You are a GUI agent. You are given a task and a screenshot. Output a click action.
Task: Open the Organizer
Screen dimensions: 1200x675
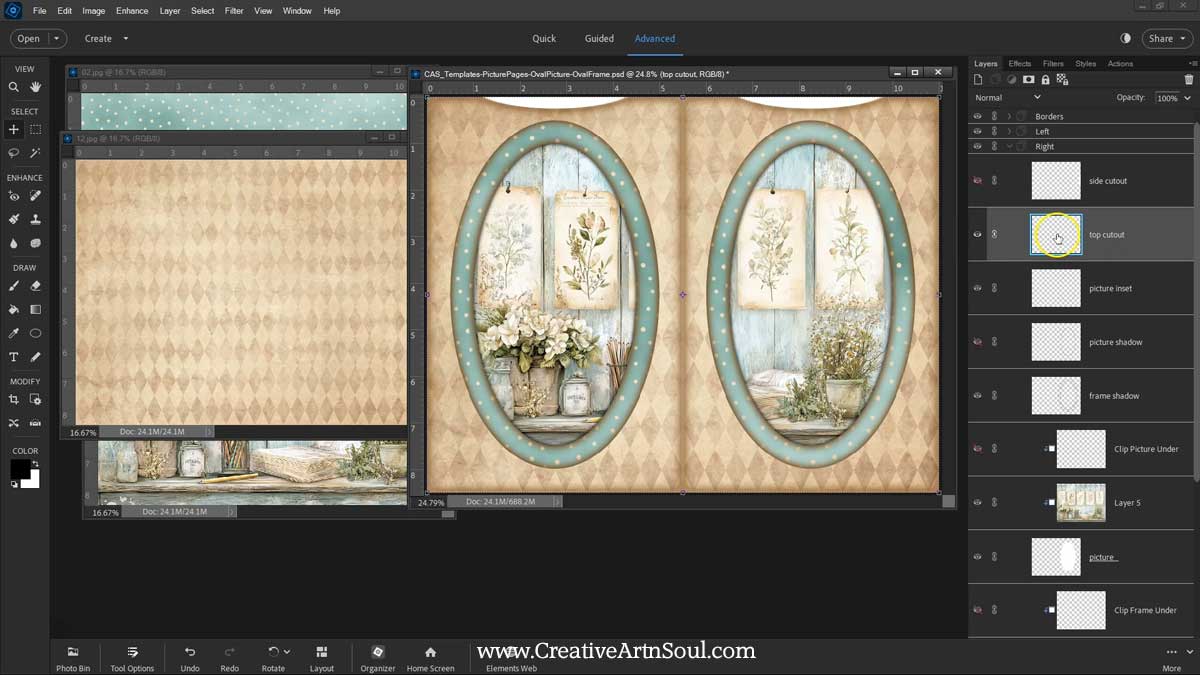(378, 658)
